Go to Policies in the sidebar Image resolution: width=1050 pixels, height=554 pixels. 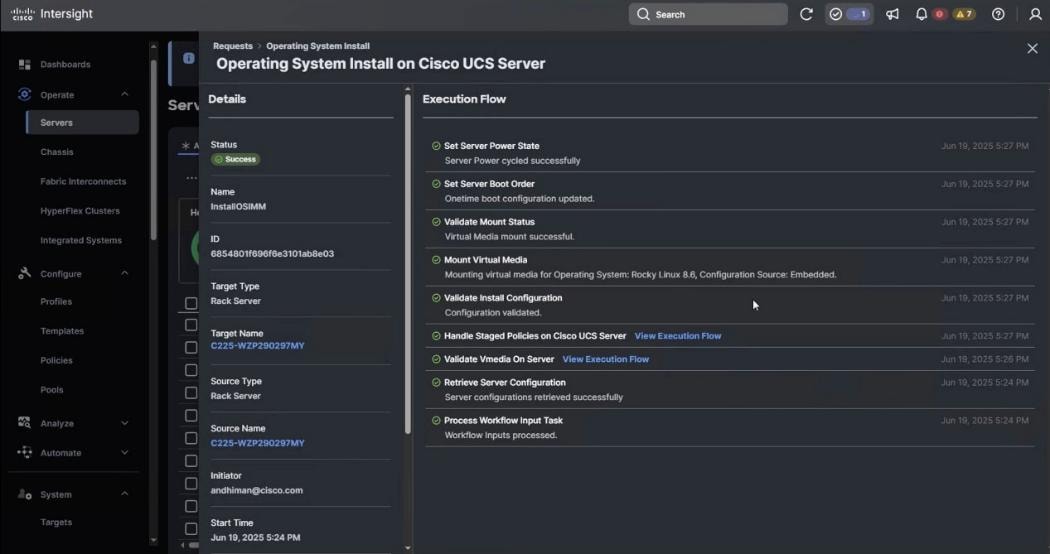click(x=56, y=360)
